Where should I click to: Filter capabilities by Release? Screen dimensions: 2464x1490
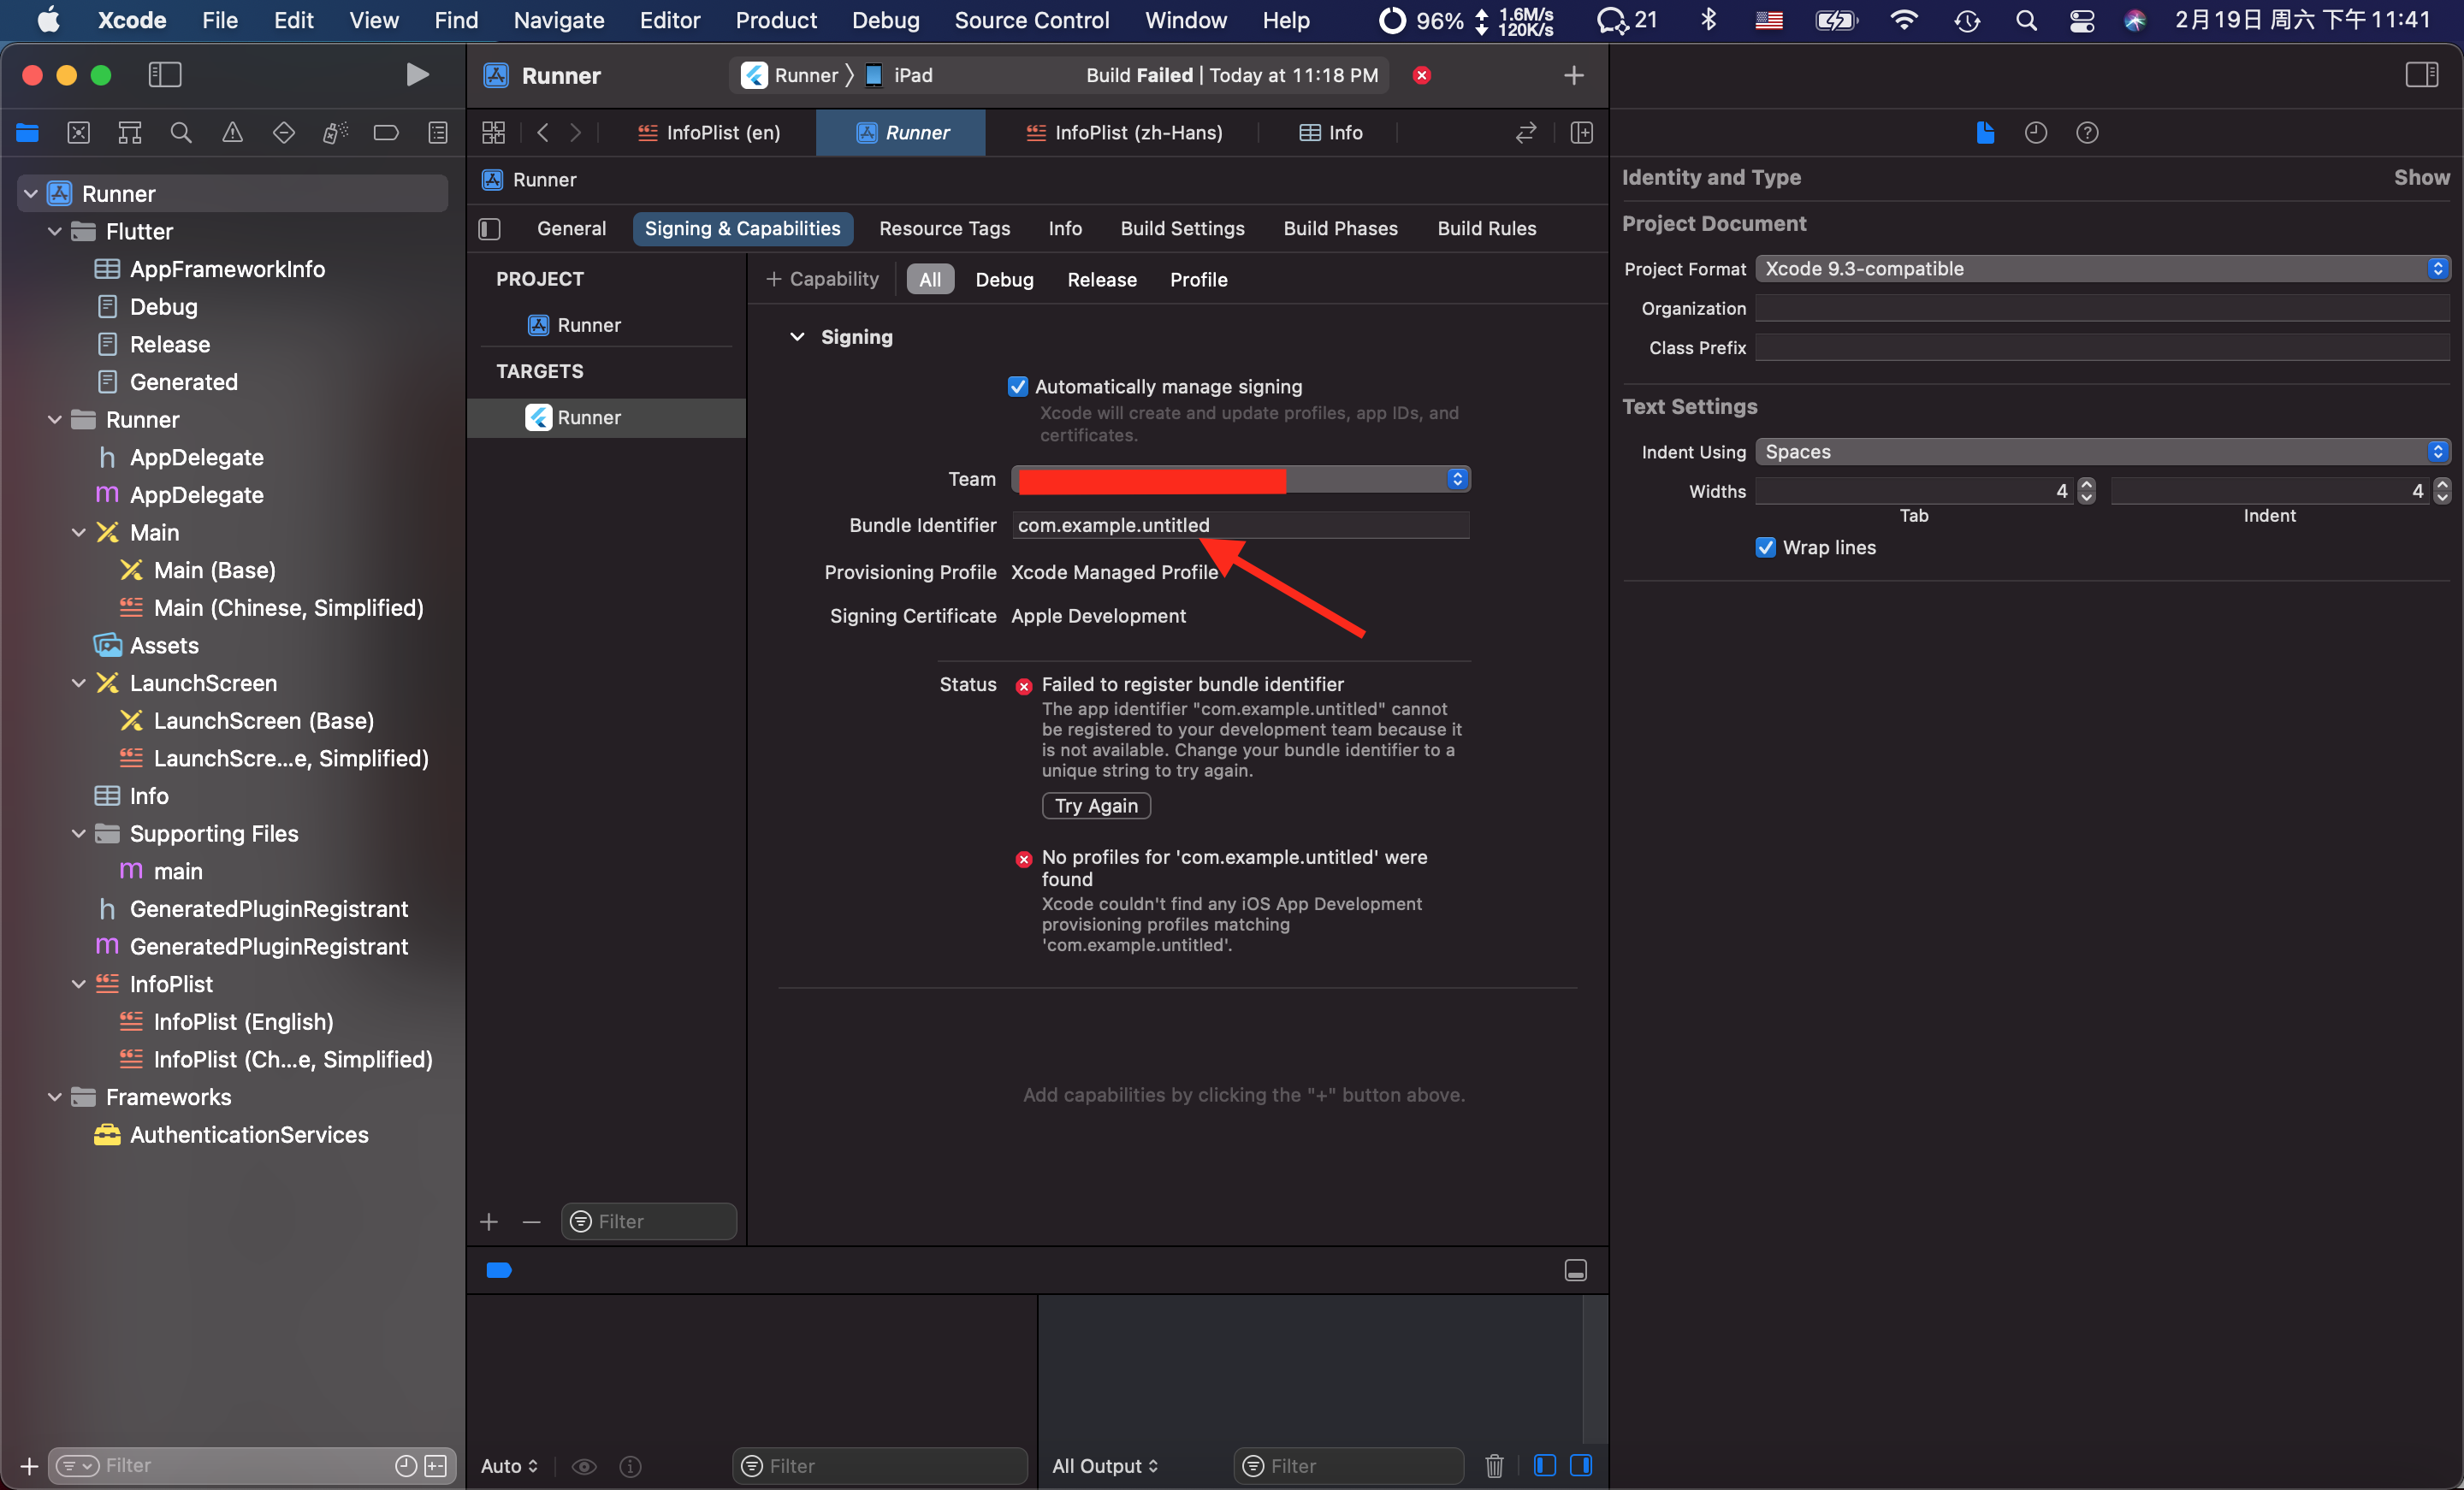click(1102, 280)
